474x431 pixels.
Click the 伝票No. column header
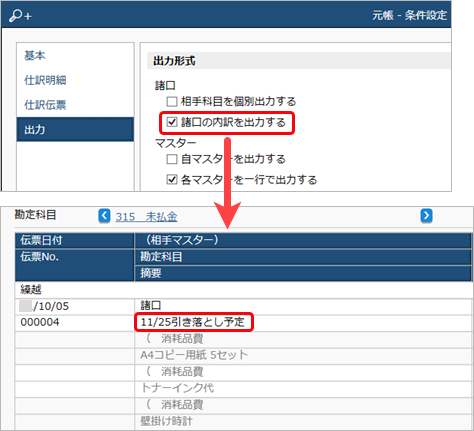(75, 265)
